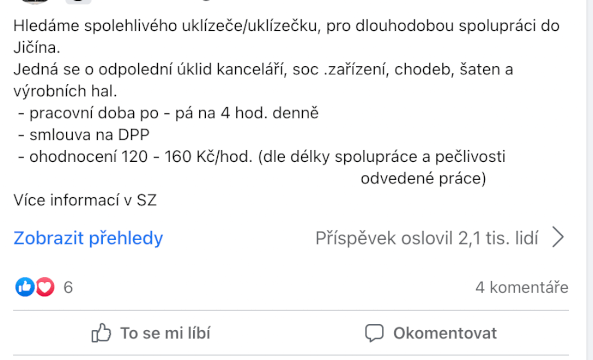Click the speech bubble comment icon

(374, 333)
